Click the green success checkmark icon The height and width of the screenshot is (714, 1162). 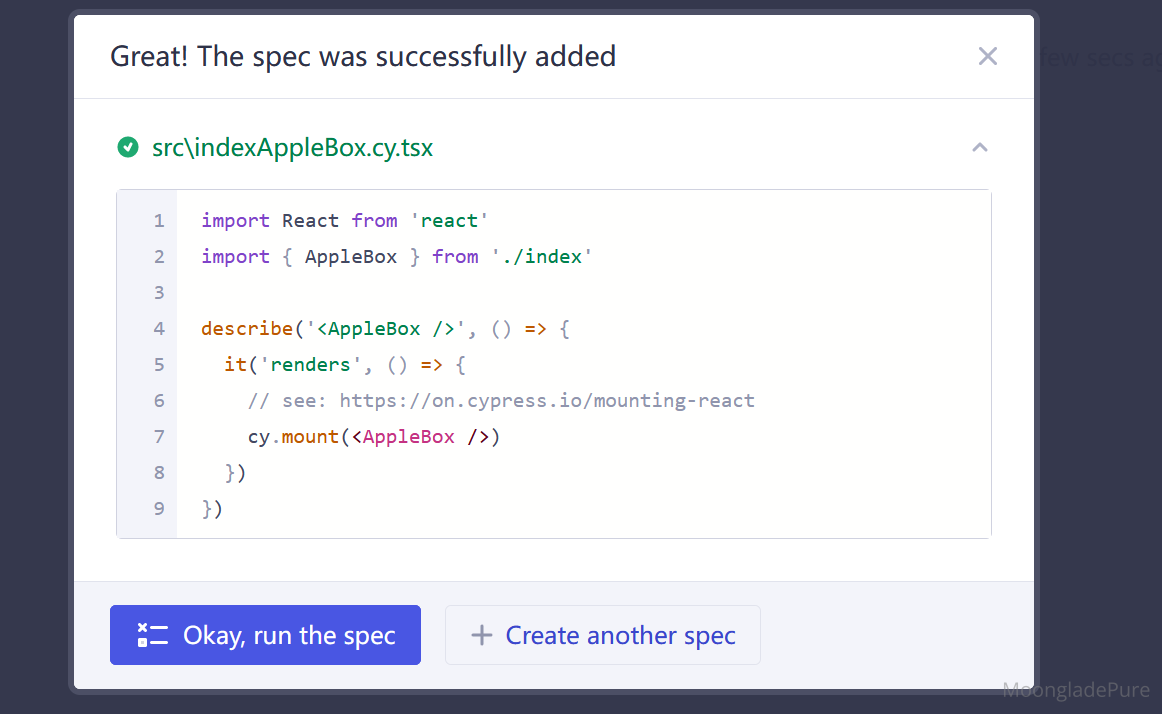click(x=128, y=148)
